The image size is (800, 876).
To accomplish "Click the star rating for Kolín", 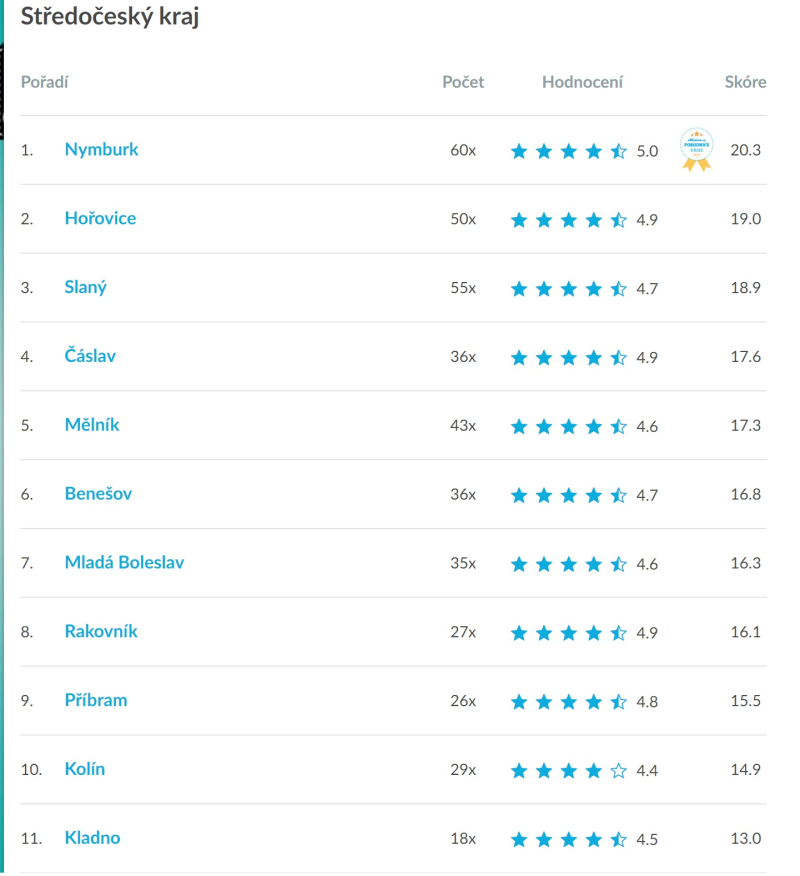I will click(568, 771).
